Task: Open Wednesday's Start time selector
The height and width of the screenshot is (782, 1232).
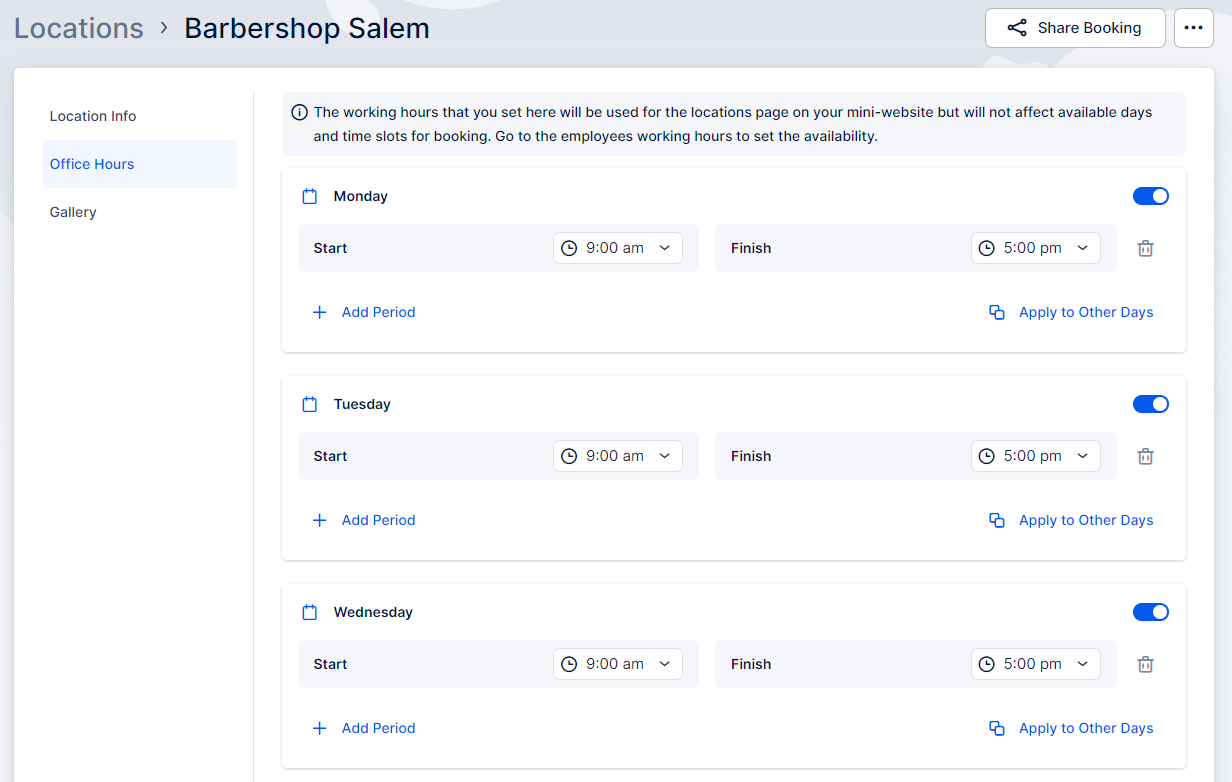Action: (618, 664)
